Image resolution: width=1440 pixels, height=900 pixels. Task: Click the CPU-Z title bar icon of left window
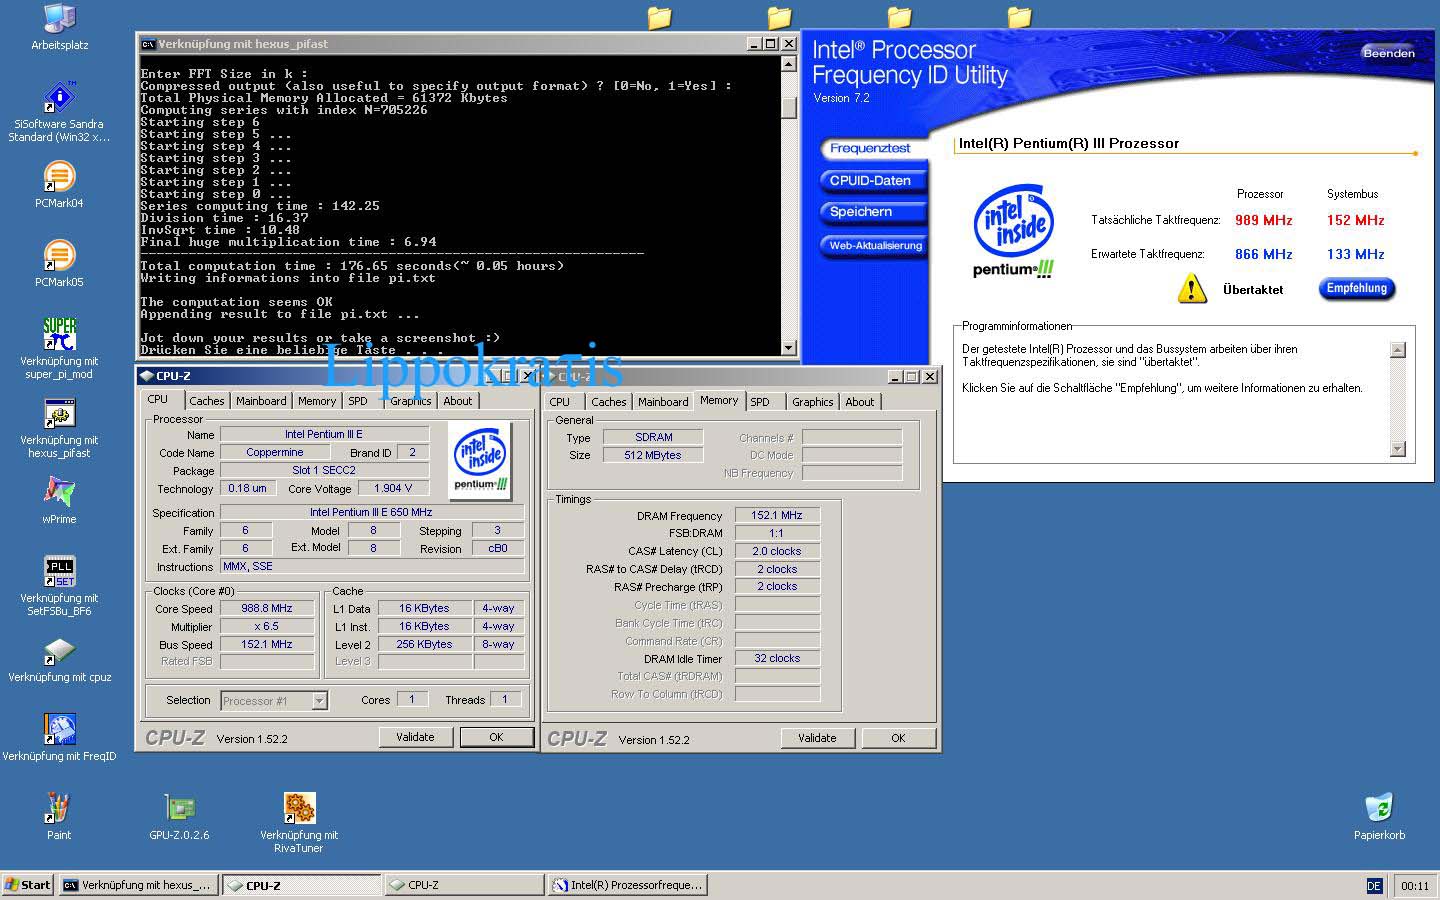146,376
